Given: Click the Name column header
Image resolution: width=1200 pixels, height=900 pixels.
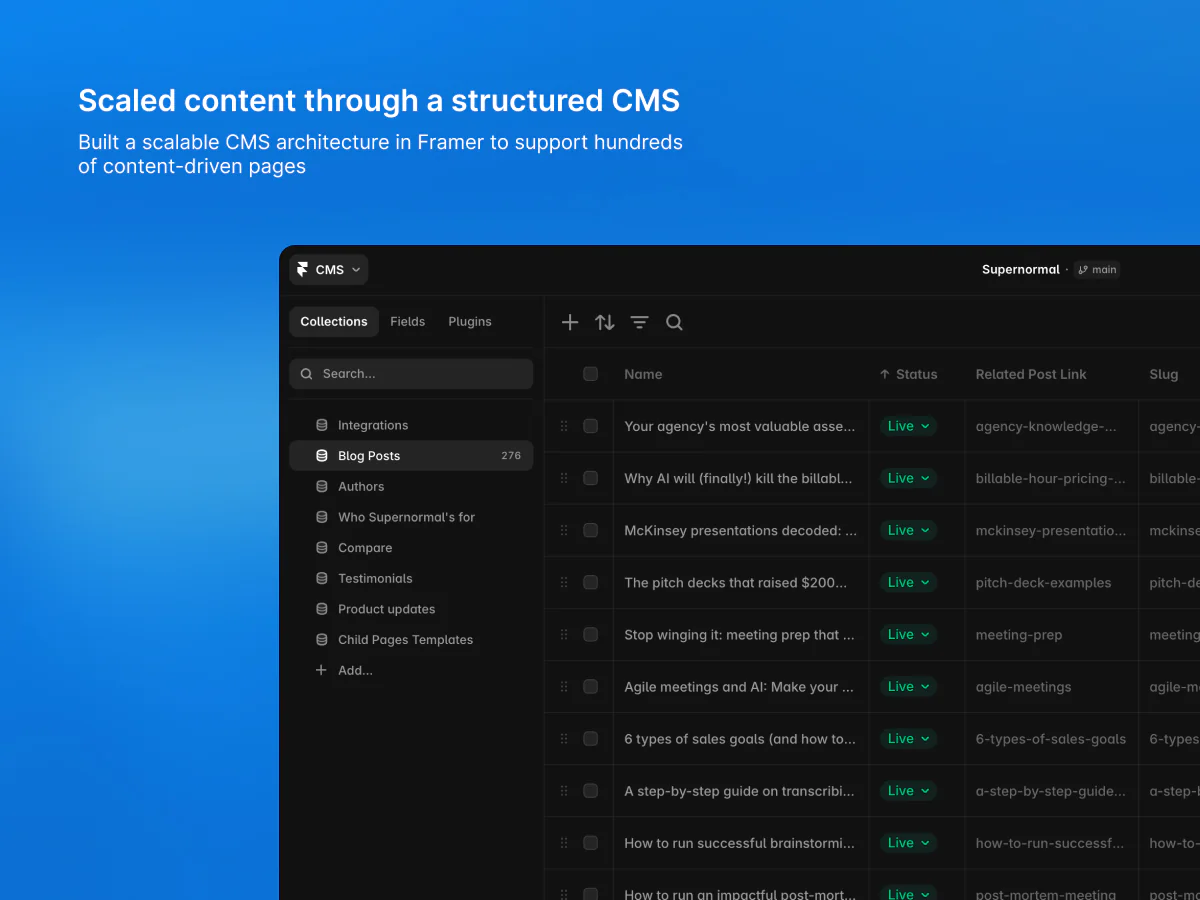Looking at the screenshot, I should (x=643, y=374).
